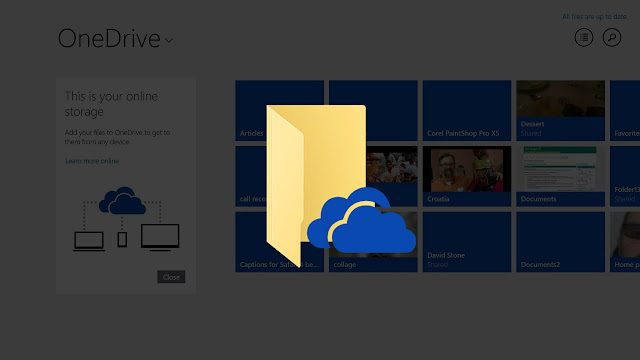The height and width of the screenshot is (360, 640).
Task: Open the search magnifier icon
Action: (612, 38)
